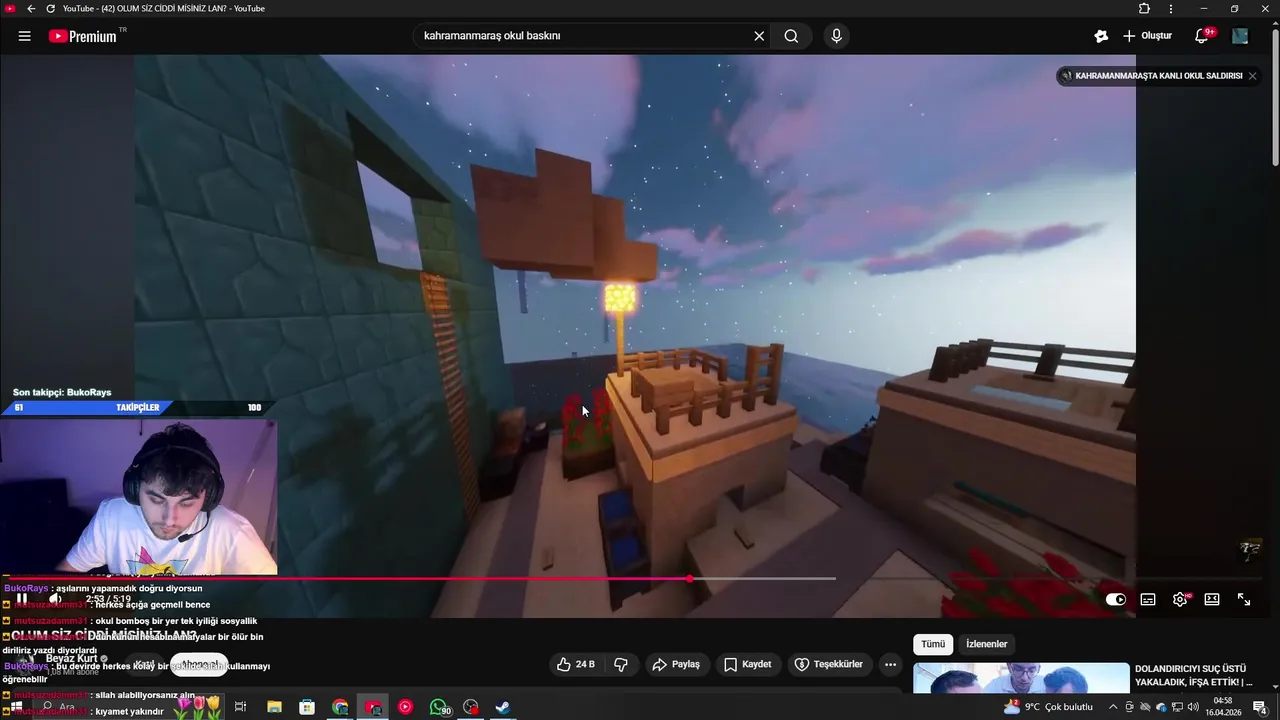The height and width of the screenshot is (720, 1280).
Task: Open Windows notification center
Action: click(x=1260, y=707)
